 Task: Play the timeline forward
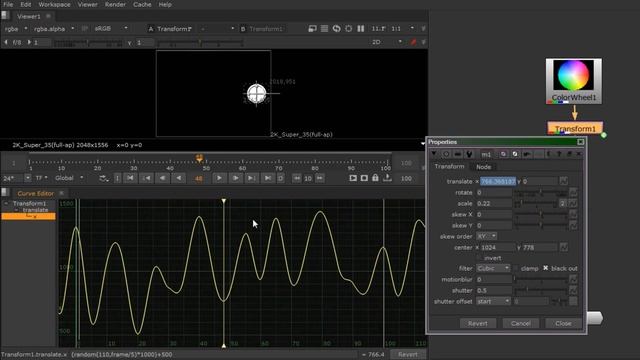[219, 178]
